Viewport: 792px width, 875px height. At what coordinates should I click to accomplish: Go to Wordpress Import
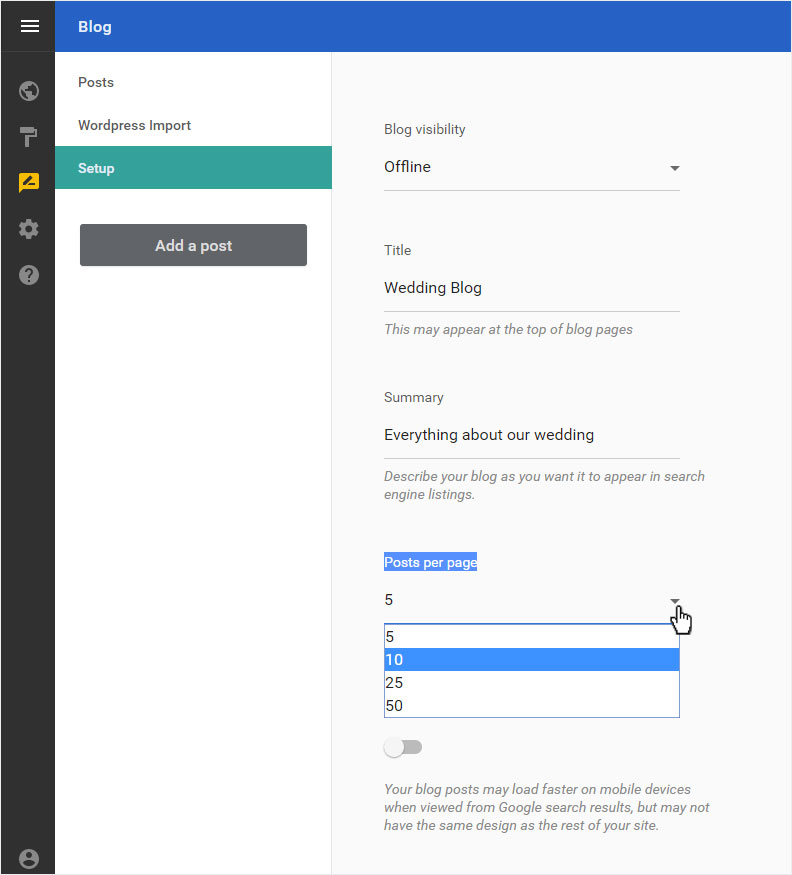[x=134, y=125]
